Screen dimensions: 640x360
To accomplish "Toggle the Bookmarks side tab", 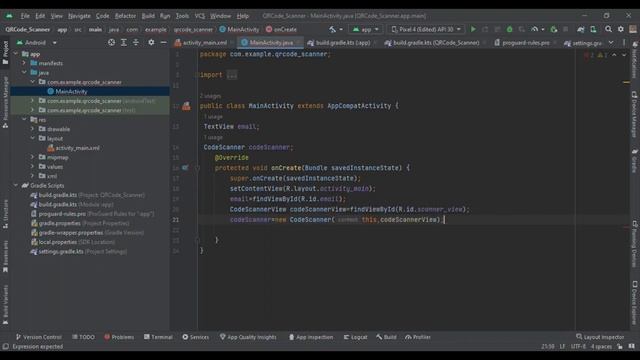I will pos(5,256).
